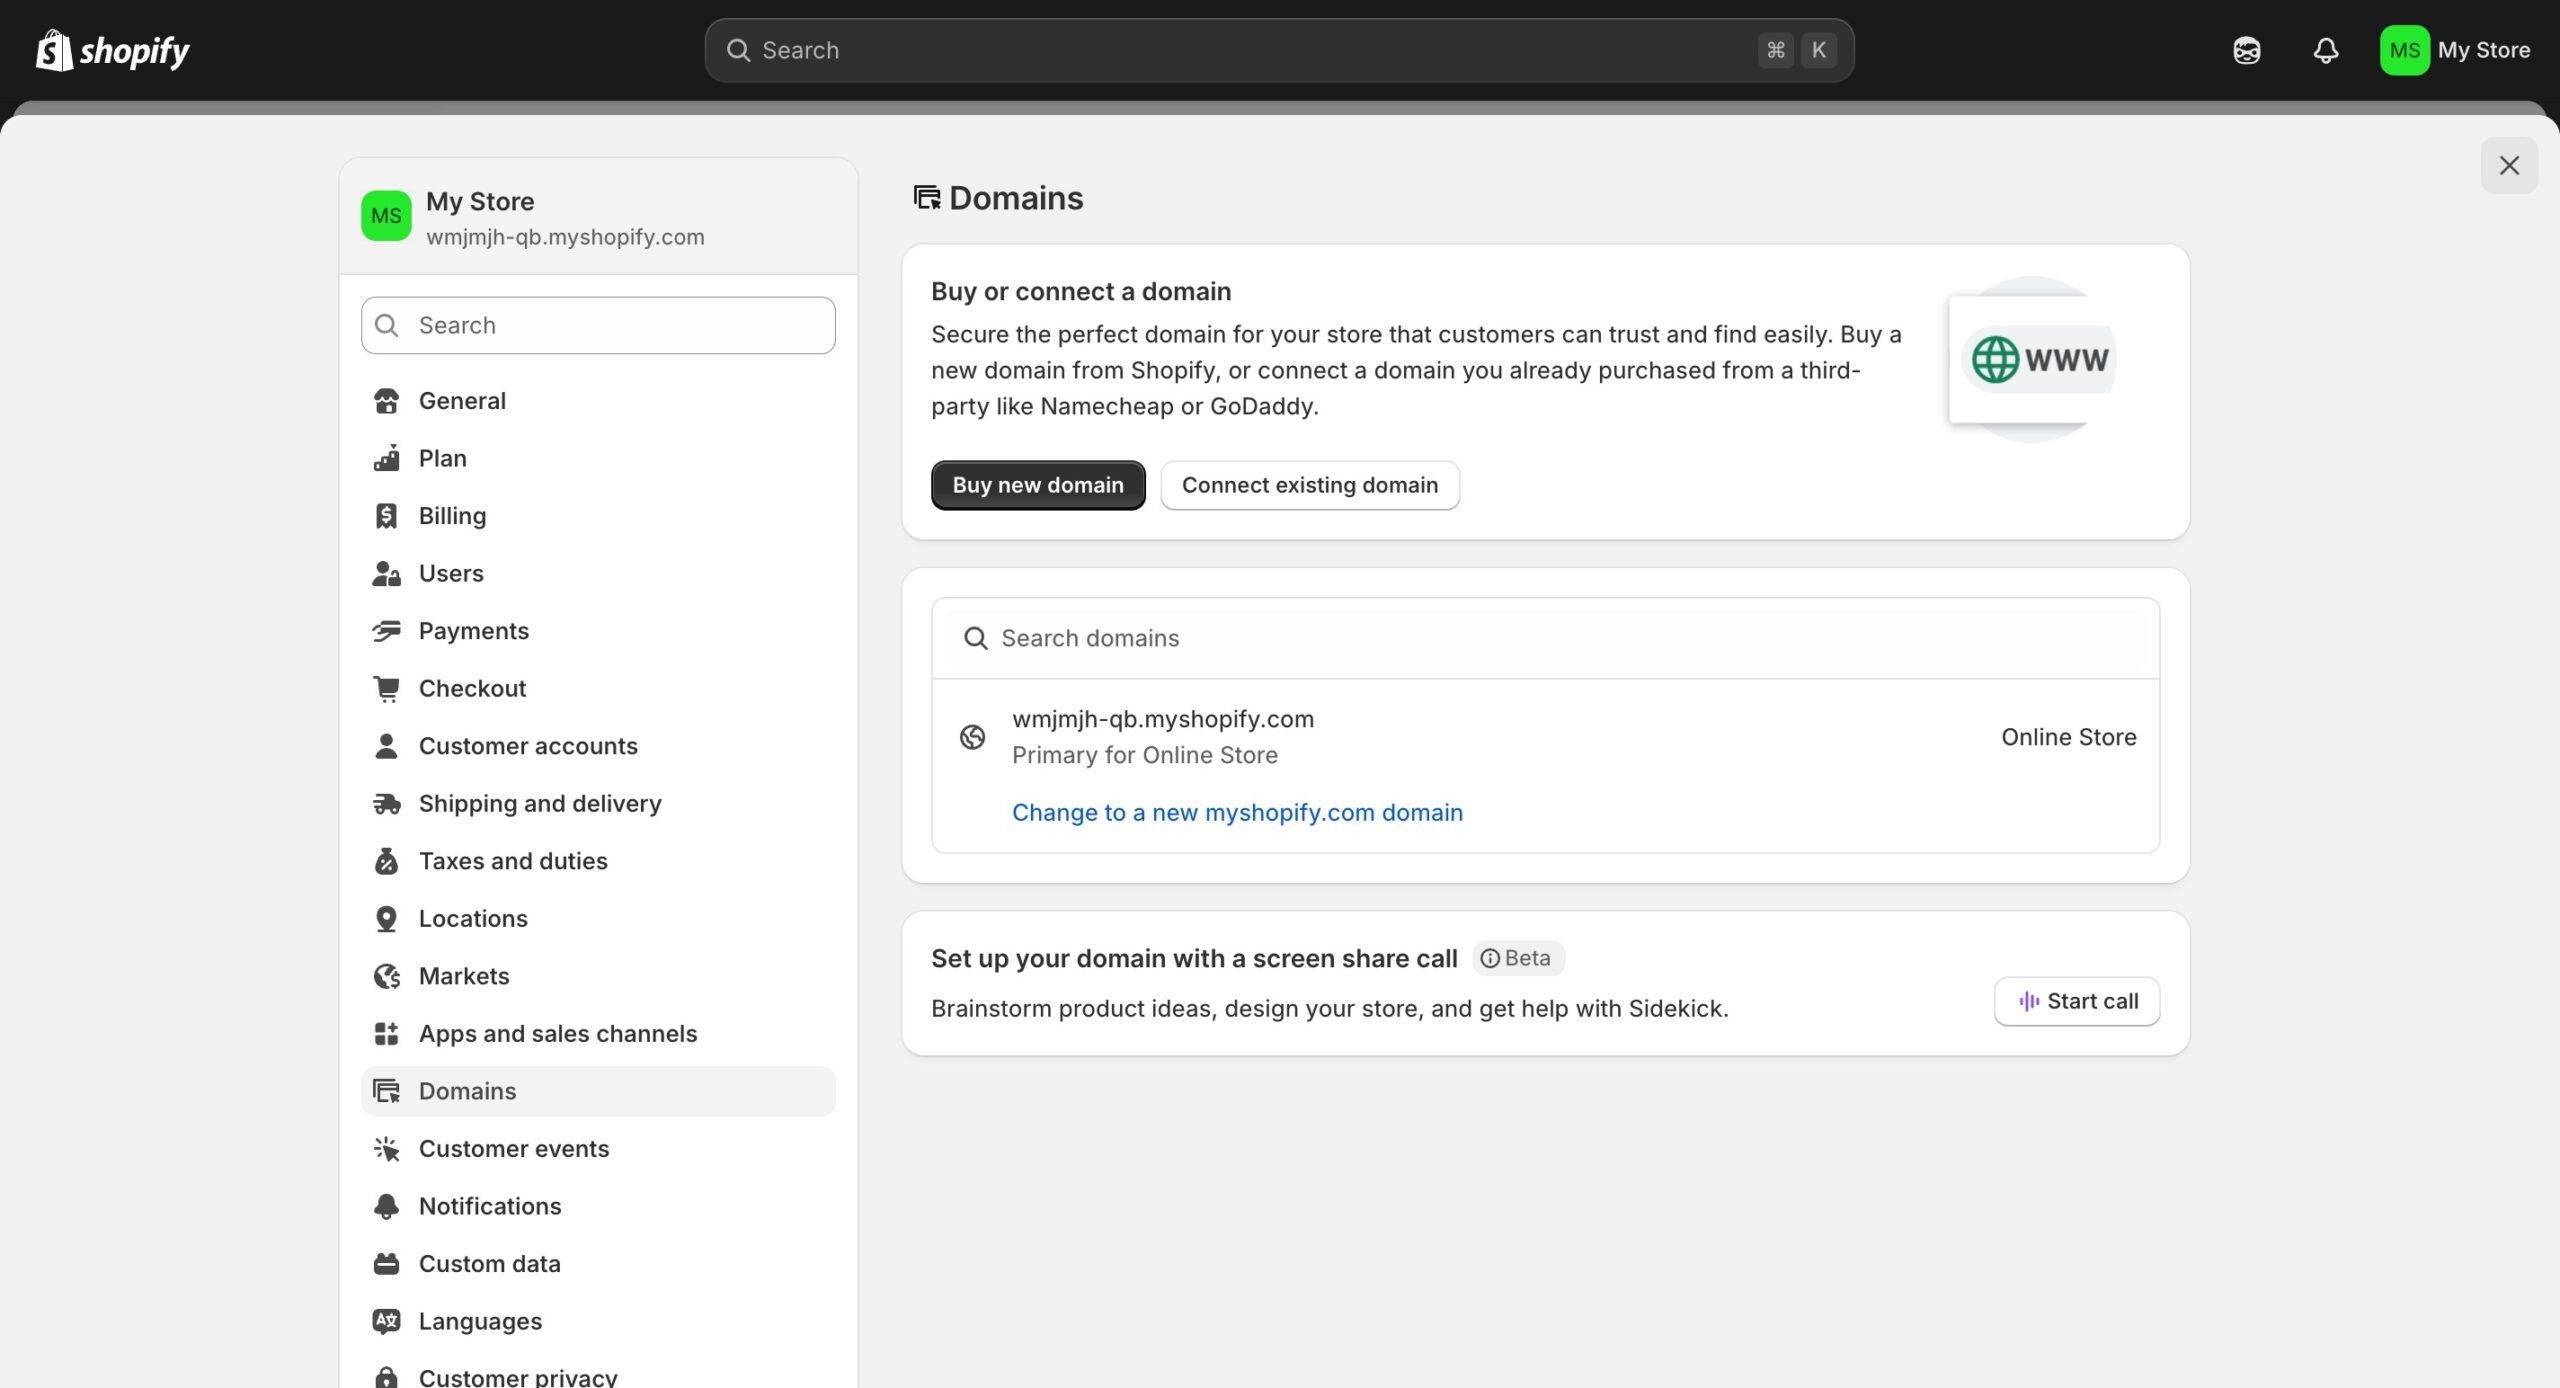Screen dimensions: 2560x1388
Task: Click the Languages icon in sidebar
Action: (386, 1321)
